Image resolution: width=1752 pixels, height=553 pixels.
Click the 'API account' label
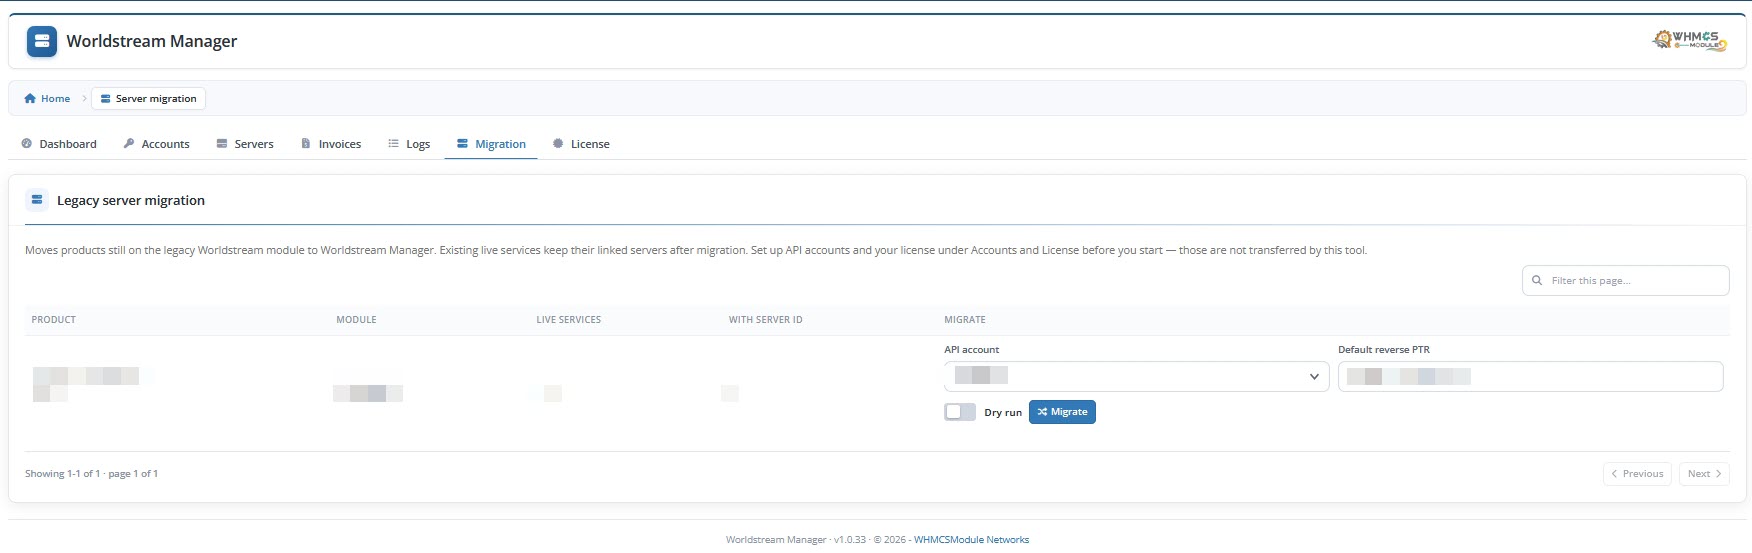971,350
